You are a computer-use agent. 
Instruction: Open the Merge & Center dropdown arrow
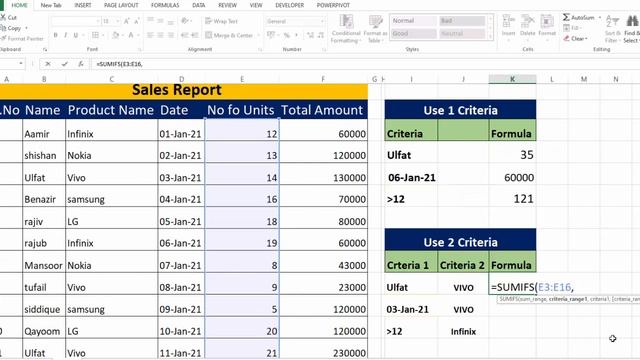(259, 35)
